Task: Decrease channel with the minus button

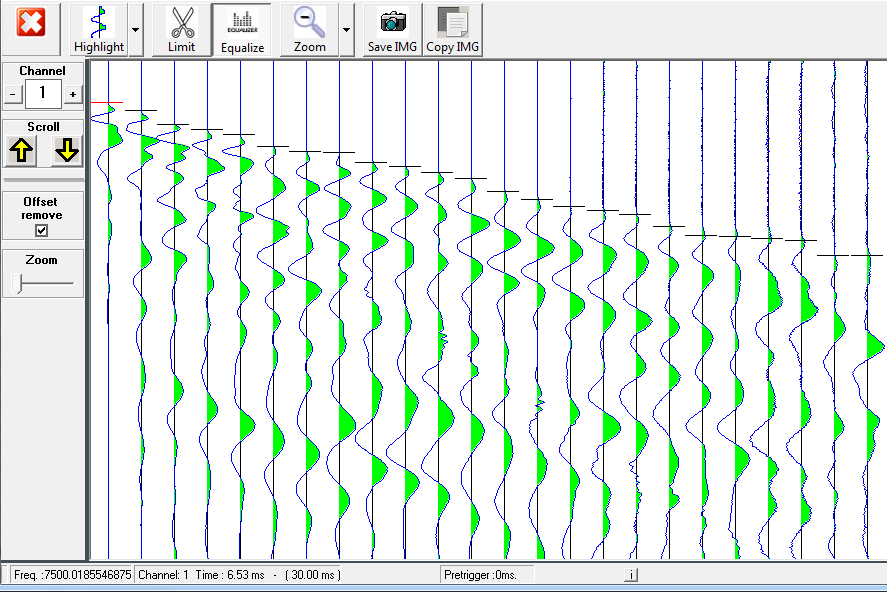Action: (x=13, y=93)
